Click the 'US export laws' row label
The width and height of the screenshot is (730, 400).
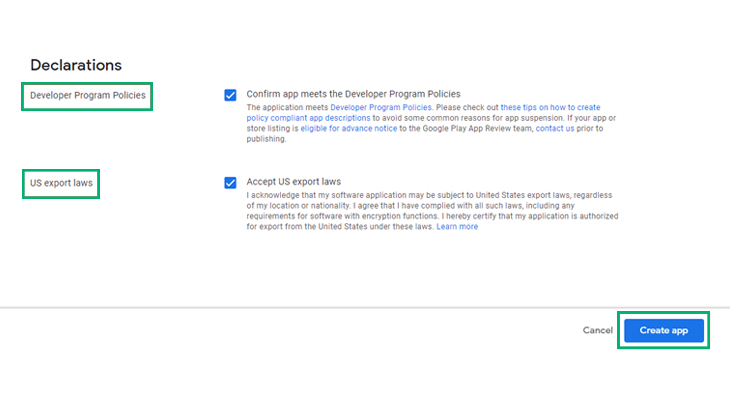point(61,183)
